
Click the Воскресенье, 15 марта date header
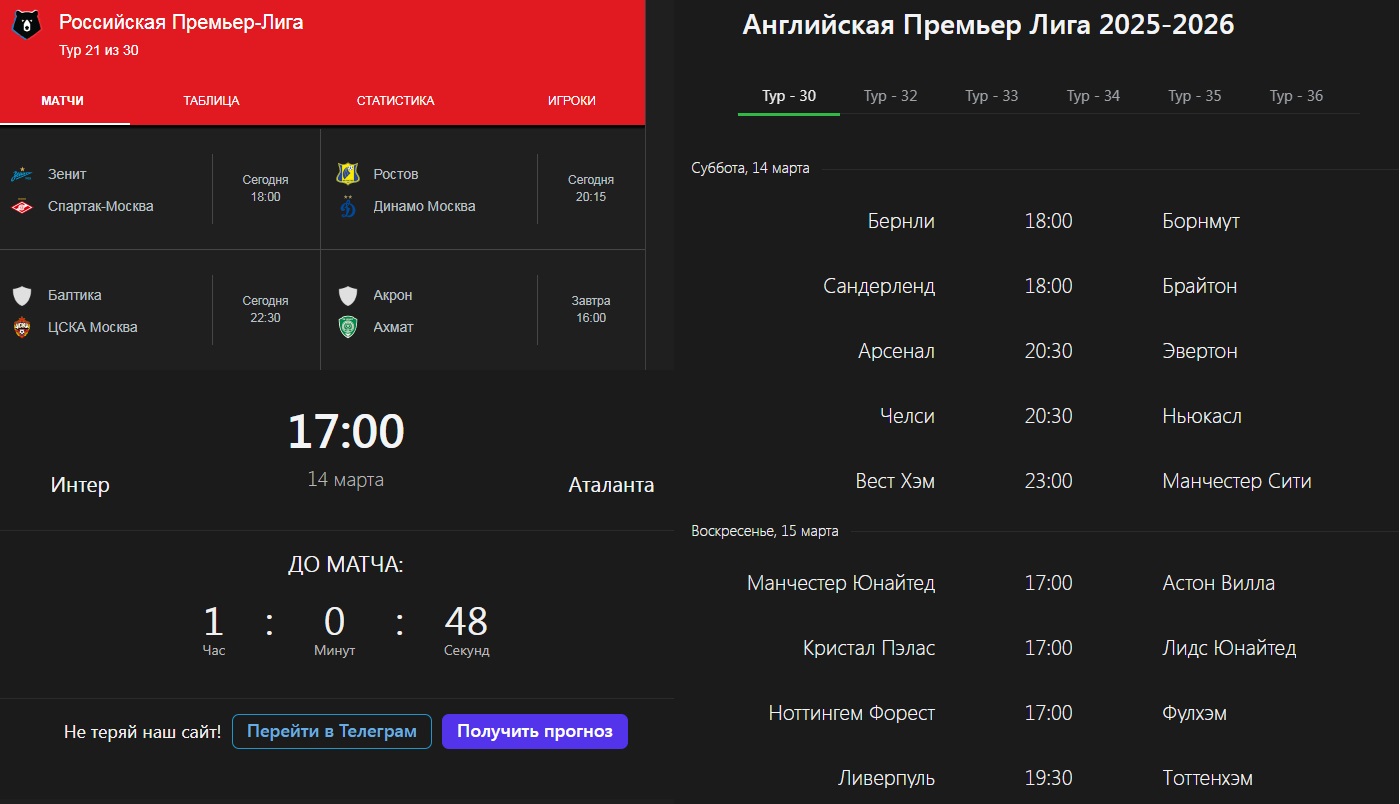coord(765,531)
